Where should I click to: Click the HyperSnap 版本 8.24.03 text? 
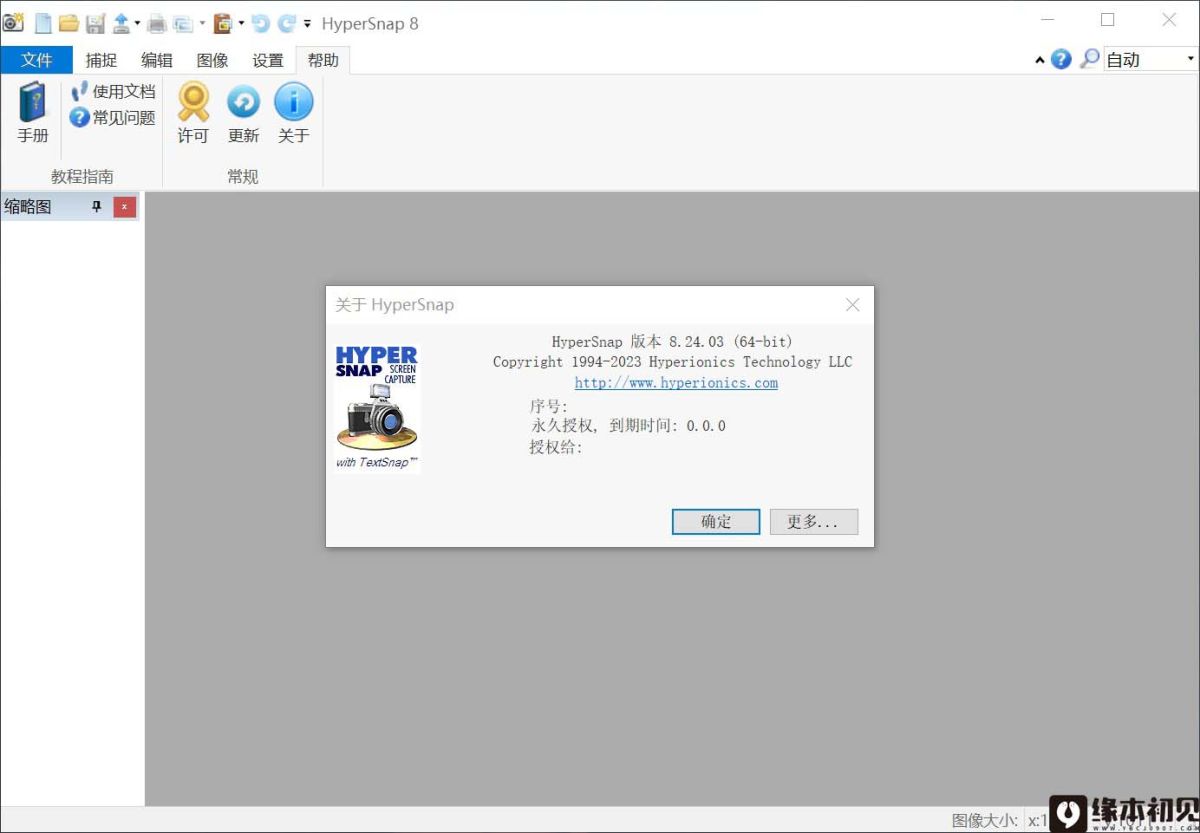672,342
